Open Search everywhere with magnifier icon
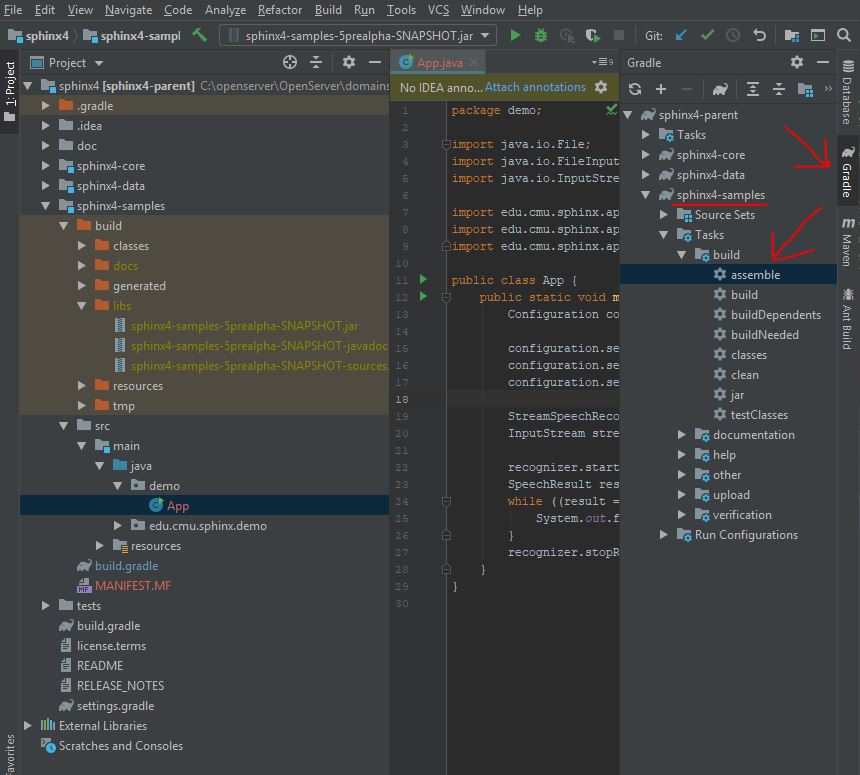The width and height of the screenshot is (860, 775). (x=845, y=33)
